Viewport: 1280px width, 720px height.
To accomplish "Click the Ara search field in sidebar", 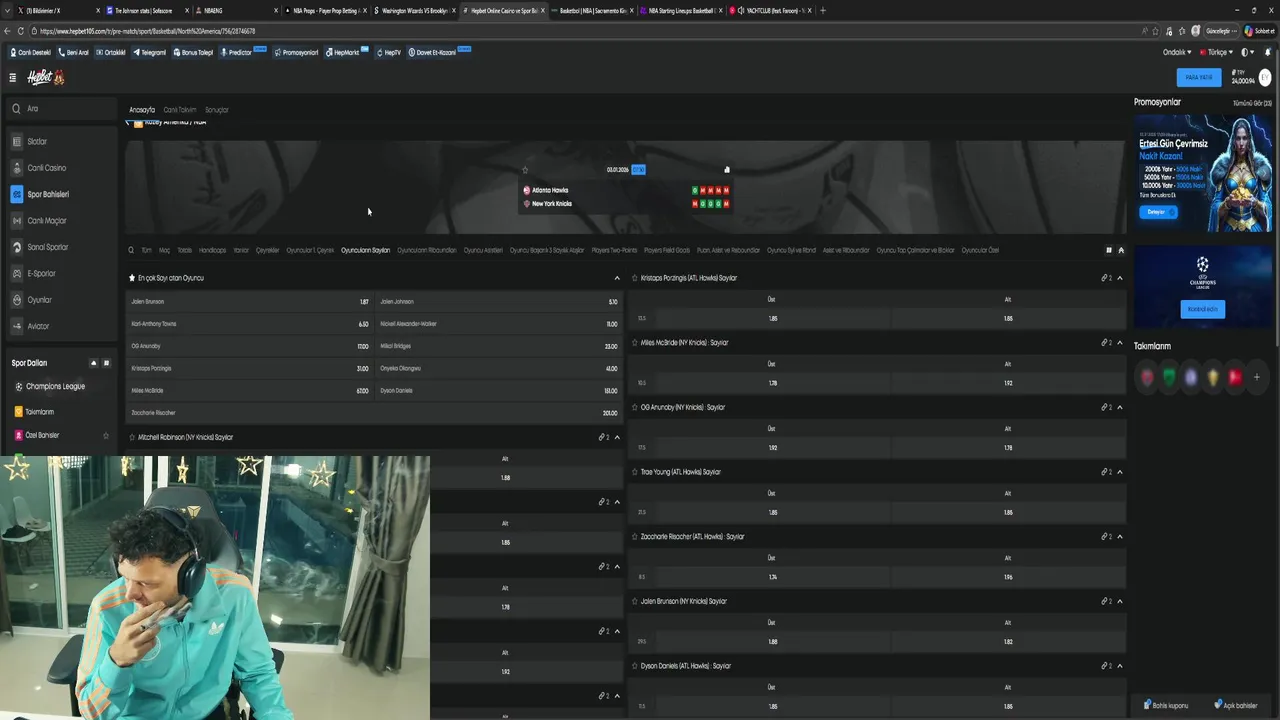I will [x=62, y=108].
